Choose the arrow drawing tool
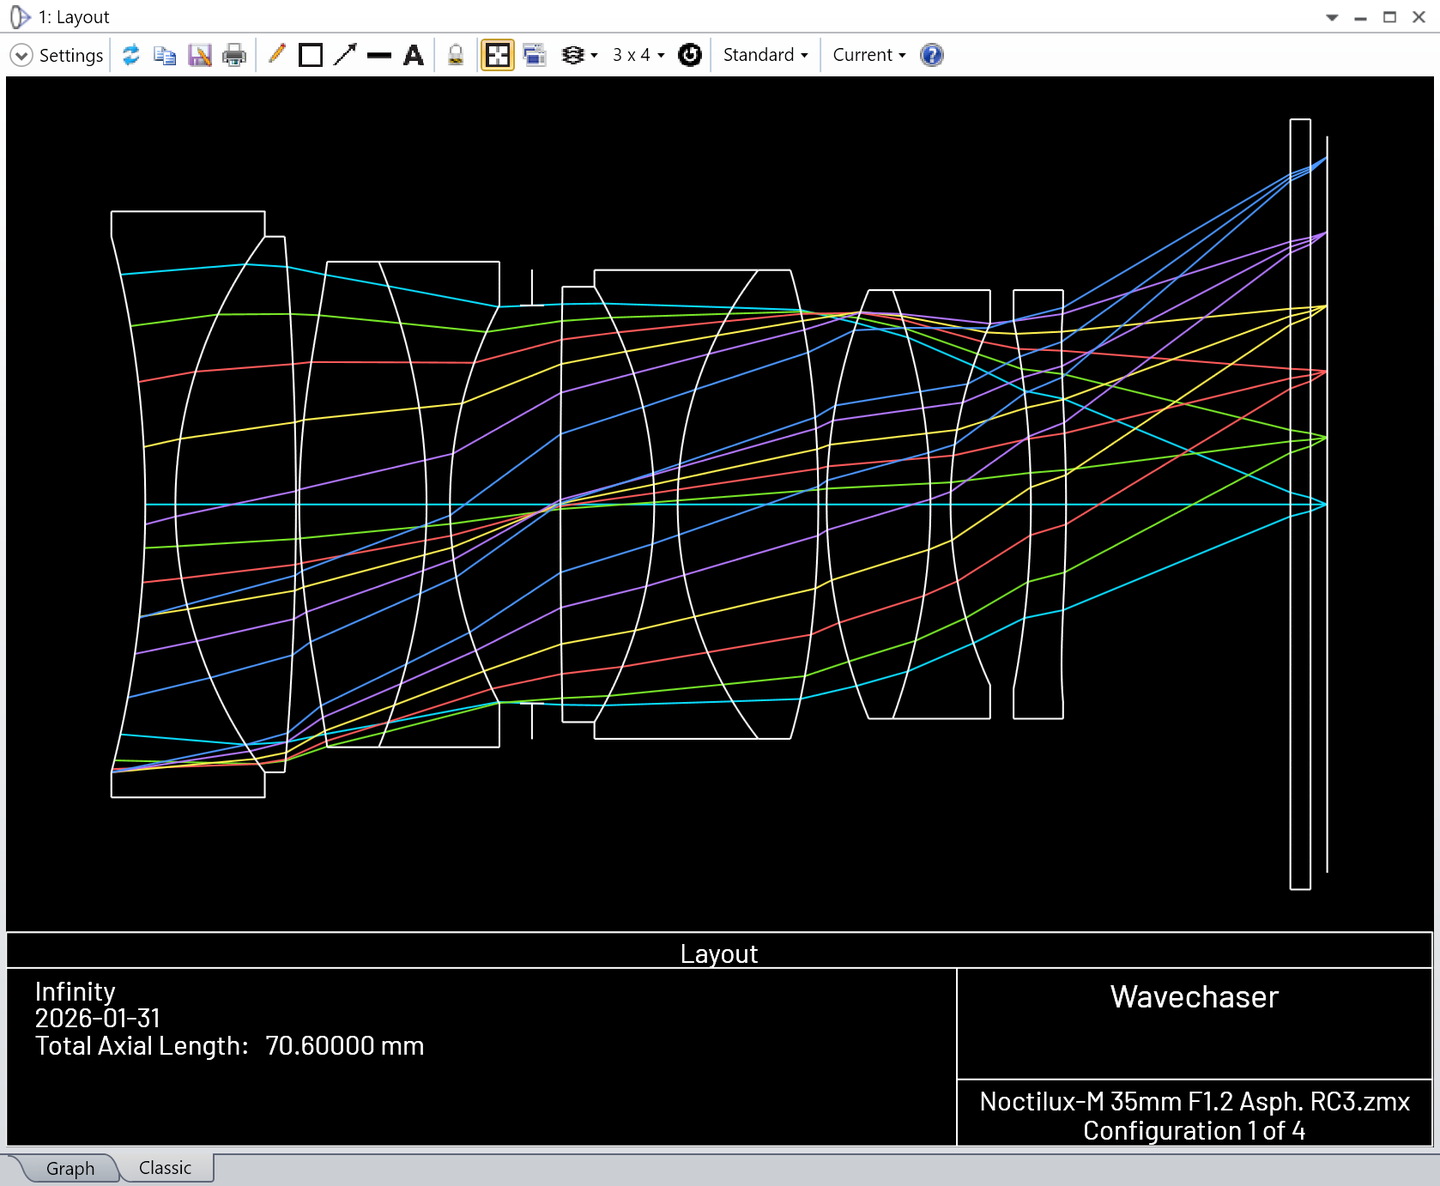1440x1186 pixels. pyautogui.click(x=345, y=55)
